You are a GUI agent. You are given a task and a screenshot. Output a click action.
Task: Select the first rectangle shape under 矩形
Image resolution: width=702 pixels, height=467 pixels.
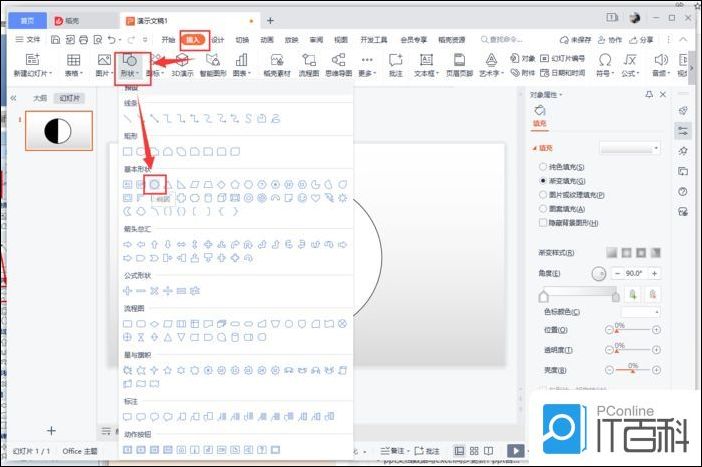tap(128, 152)
